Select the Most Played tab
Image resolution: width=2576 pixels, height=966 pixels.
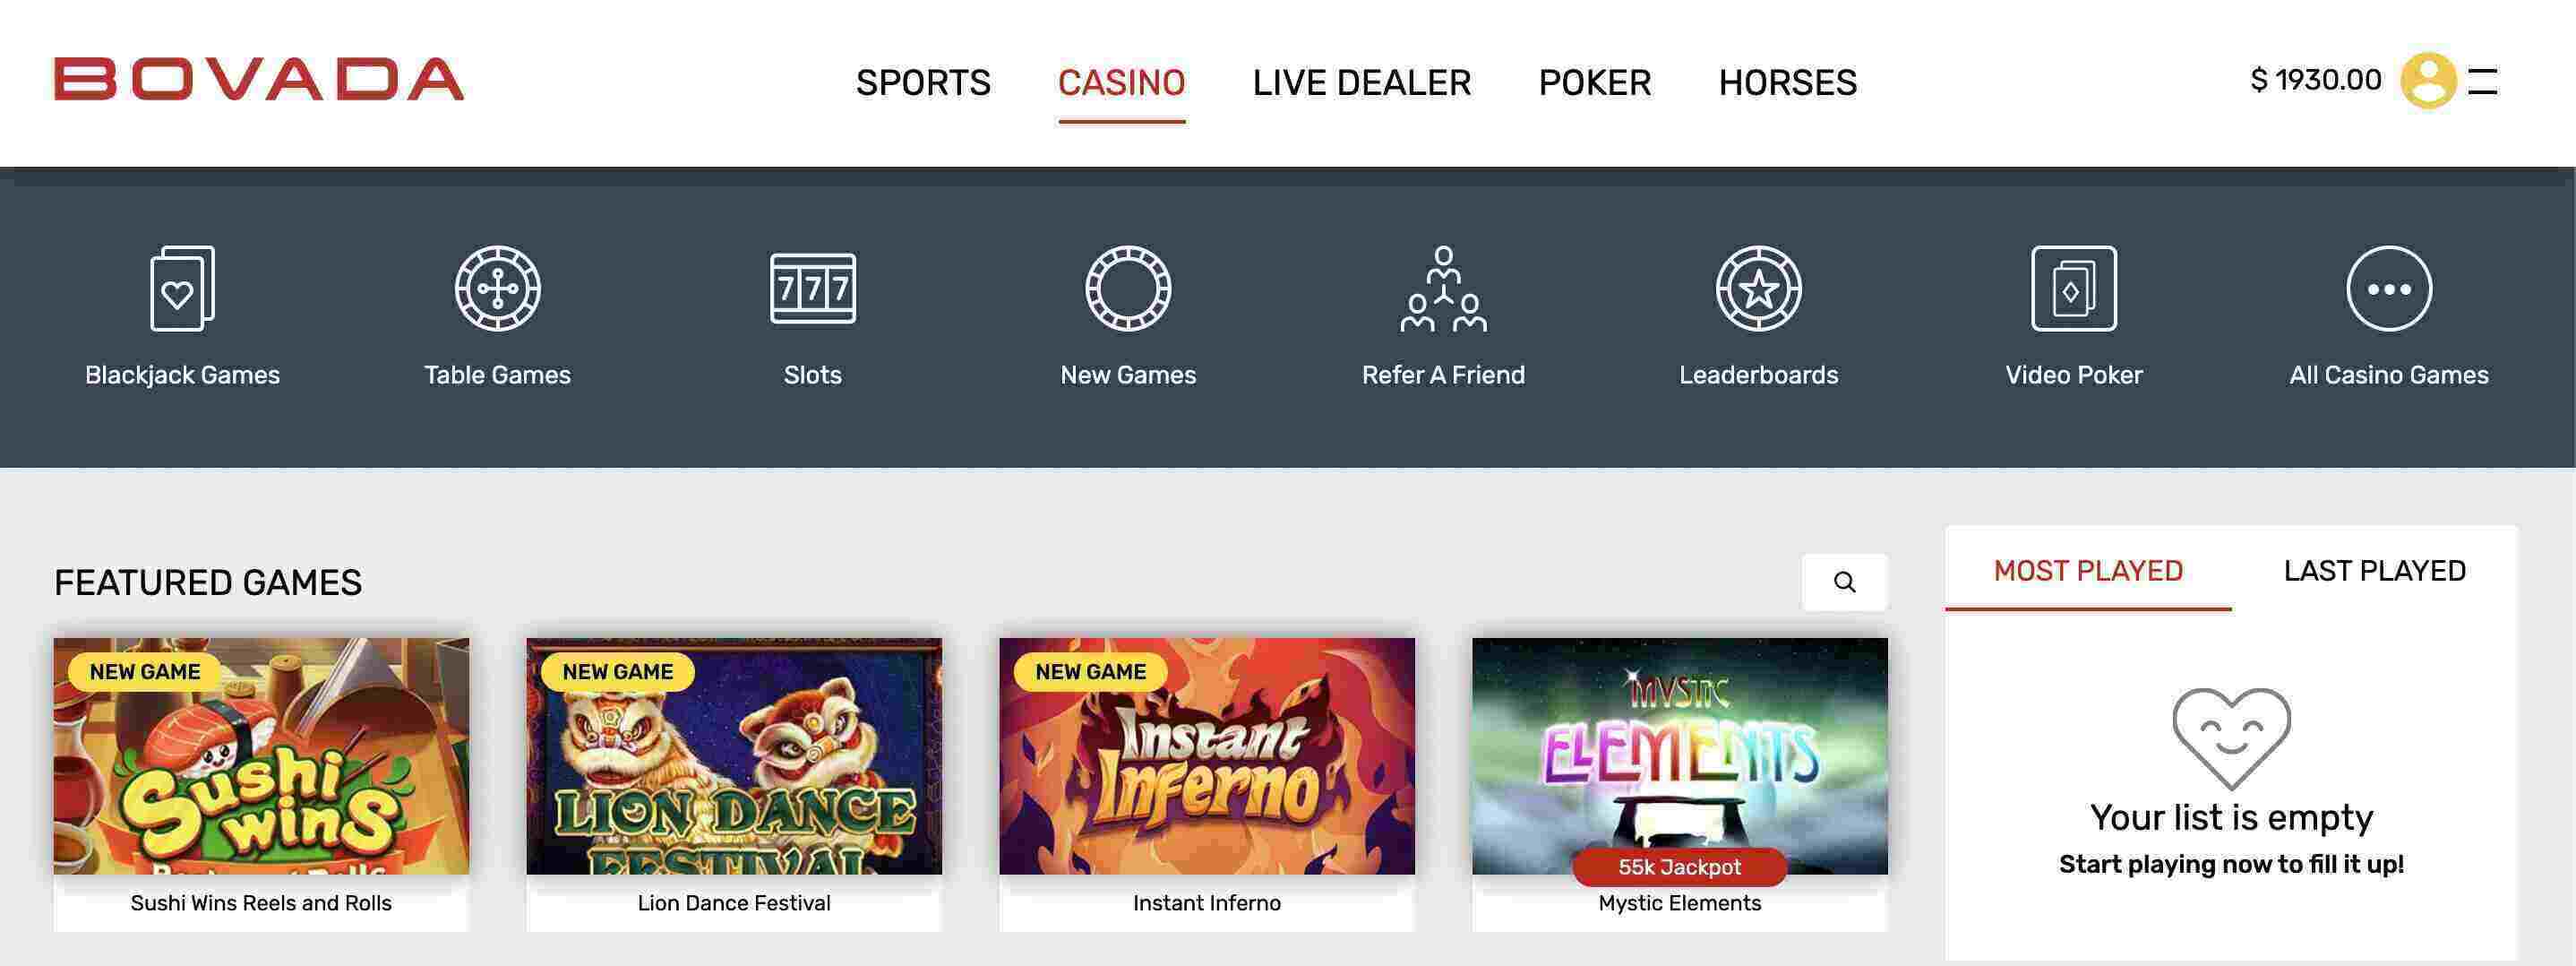(x=2088, y=570)
